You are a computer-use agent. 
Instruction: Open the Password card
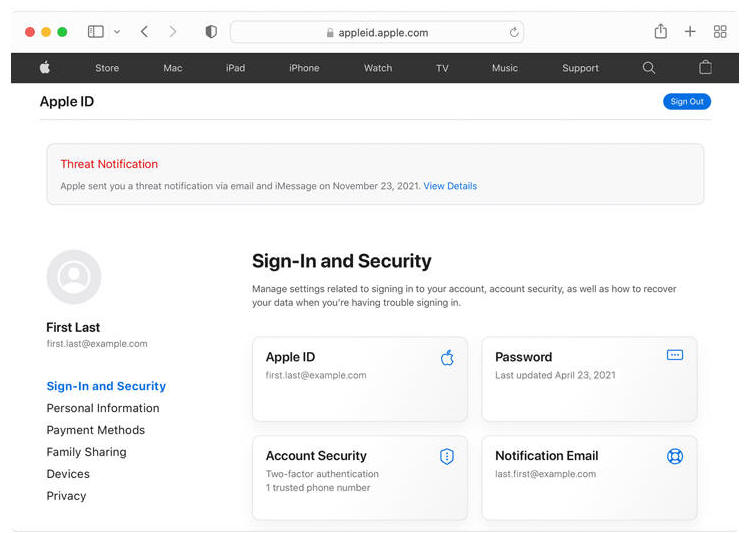(x=589, y=379)
